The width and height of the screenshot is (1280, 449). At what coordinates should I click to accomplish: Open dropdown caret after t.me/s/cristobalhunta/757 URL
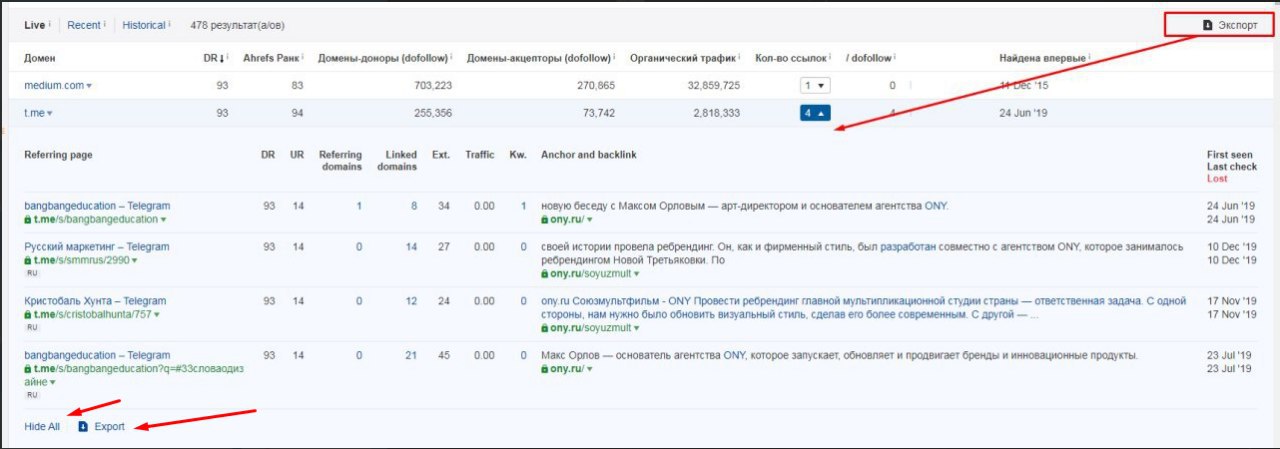click(155, 315)
